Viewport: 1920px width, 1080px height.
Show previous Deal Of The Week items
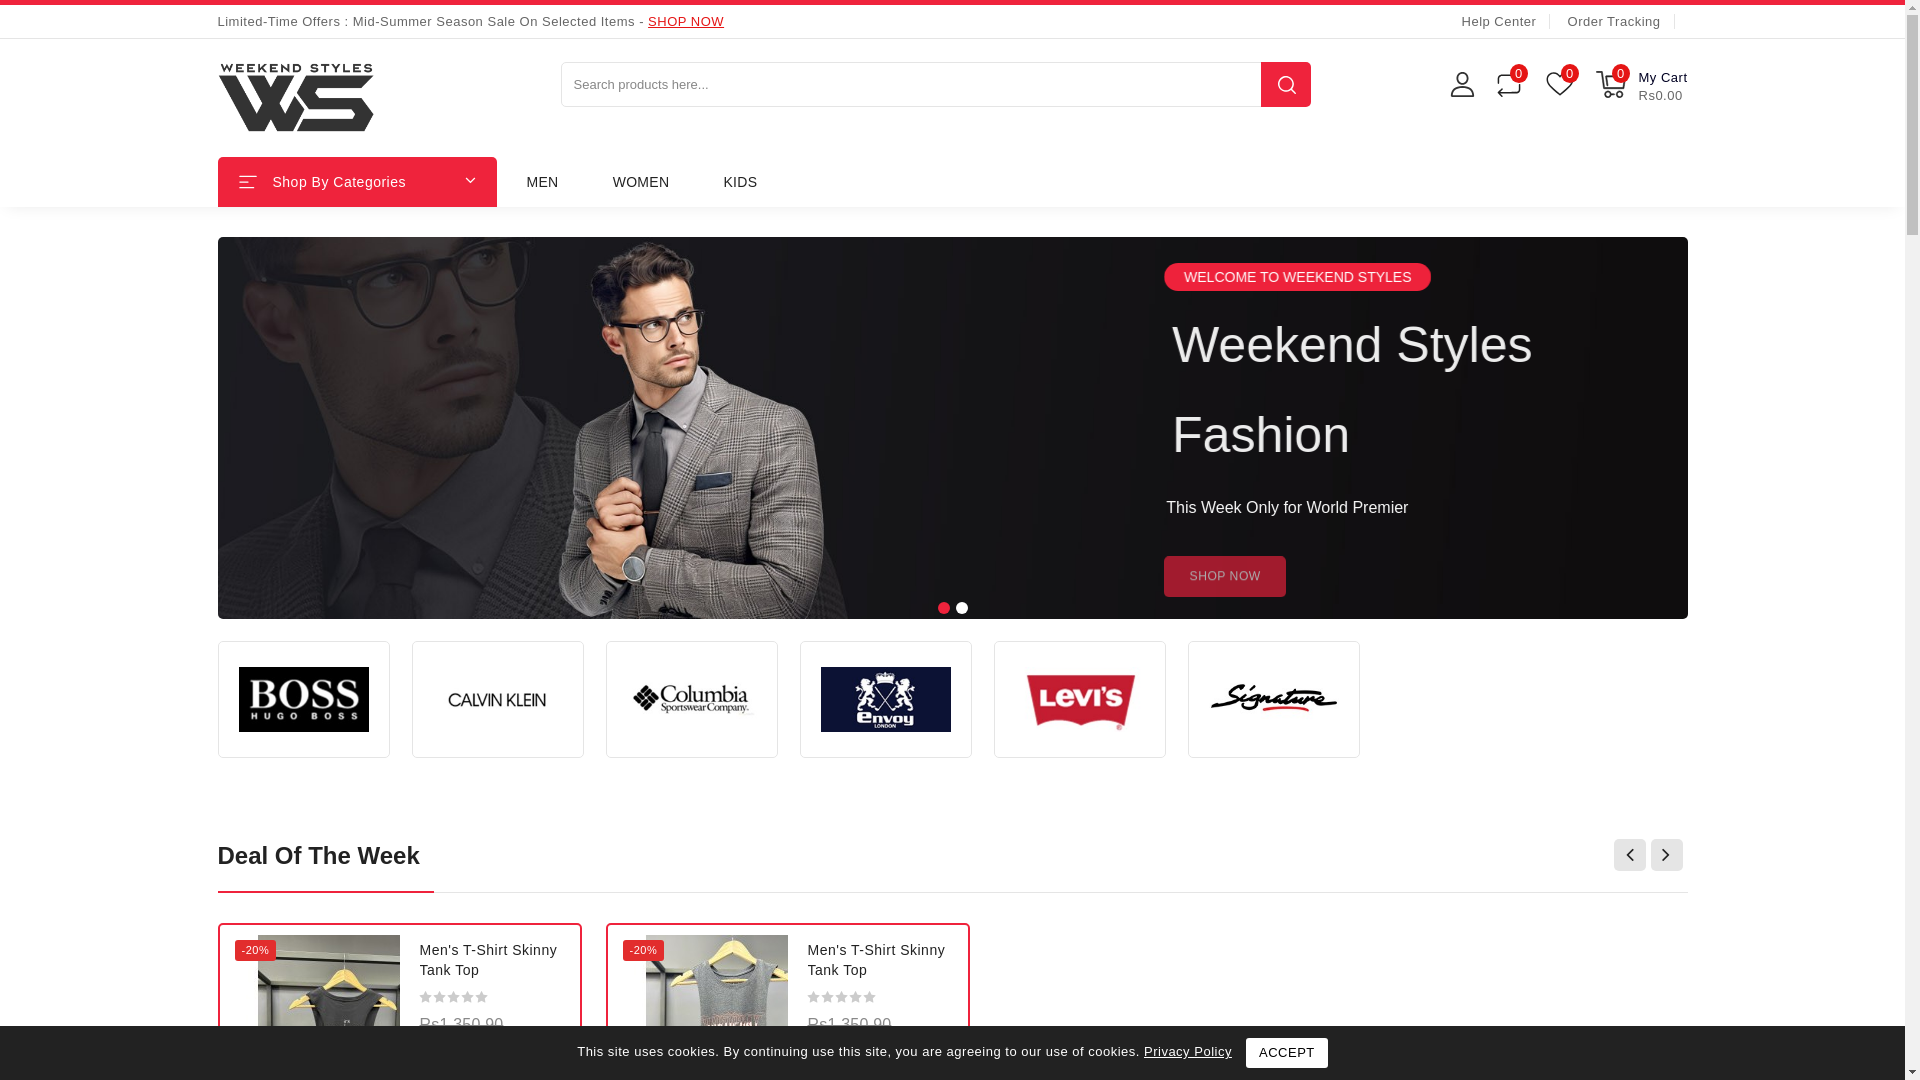coord(1629,855)
